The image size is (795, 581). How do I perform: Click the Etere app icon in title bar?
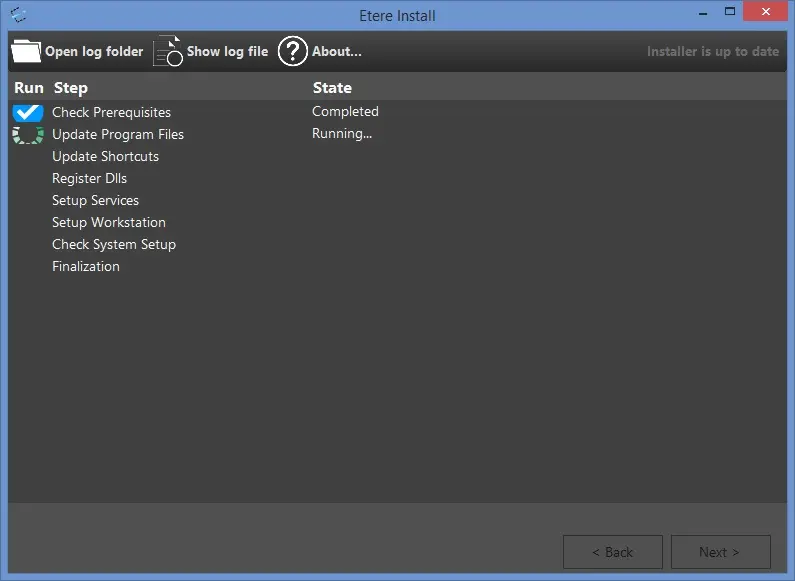[x=18, y=14]
